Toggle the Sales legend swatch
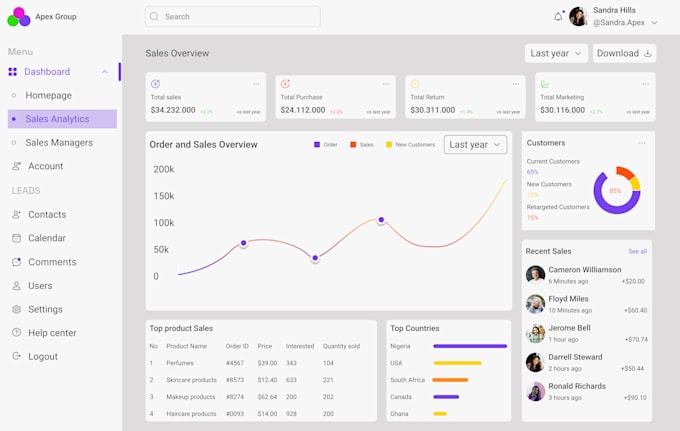680x431 pixels. coord(353,144)
